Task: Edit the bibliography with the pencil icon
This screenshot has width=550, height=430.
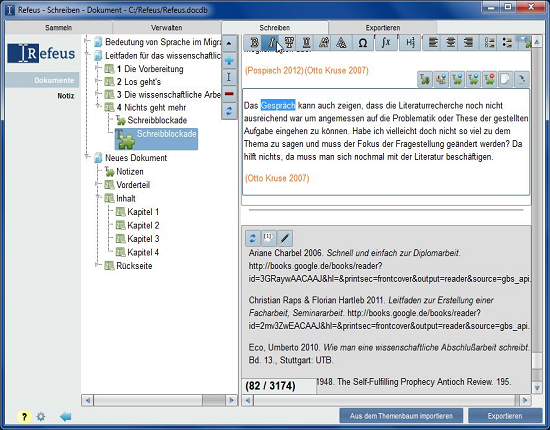Action: pos(285,238)
